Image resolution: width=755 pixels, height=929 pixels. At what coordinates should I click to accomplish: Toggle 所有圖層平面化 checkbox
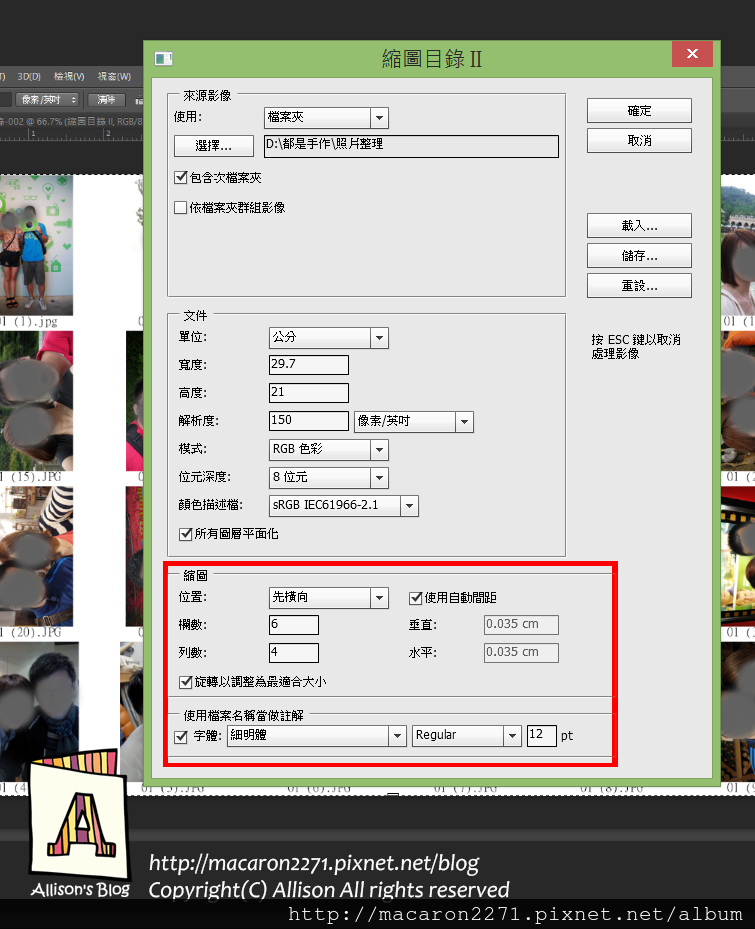(x=185, y=534)
